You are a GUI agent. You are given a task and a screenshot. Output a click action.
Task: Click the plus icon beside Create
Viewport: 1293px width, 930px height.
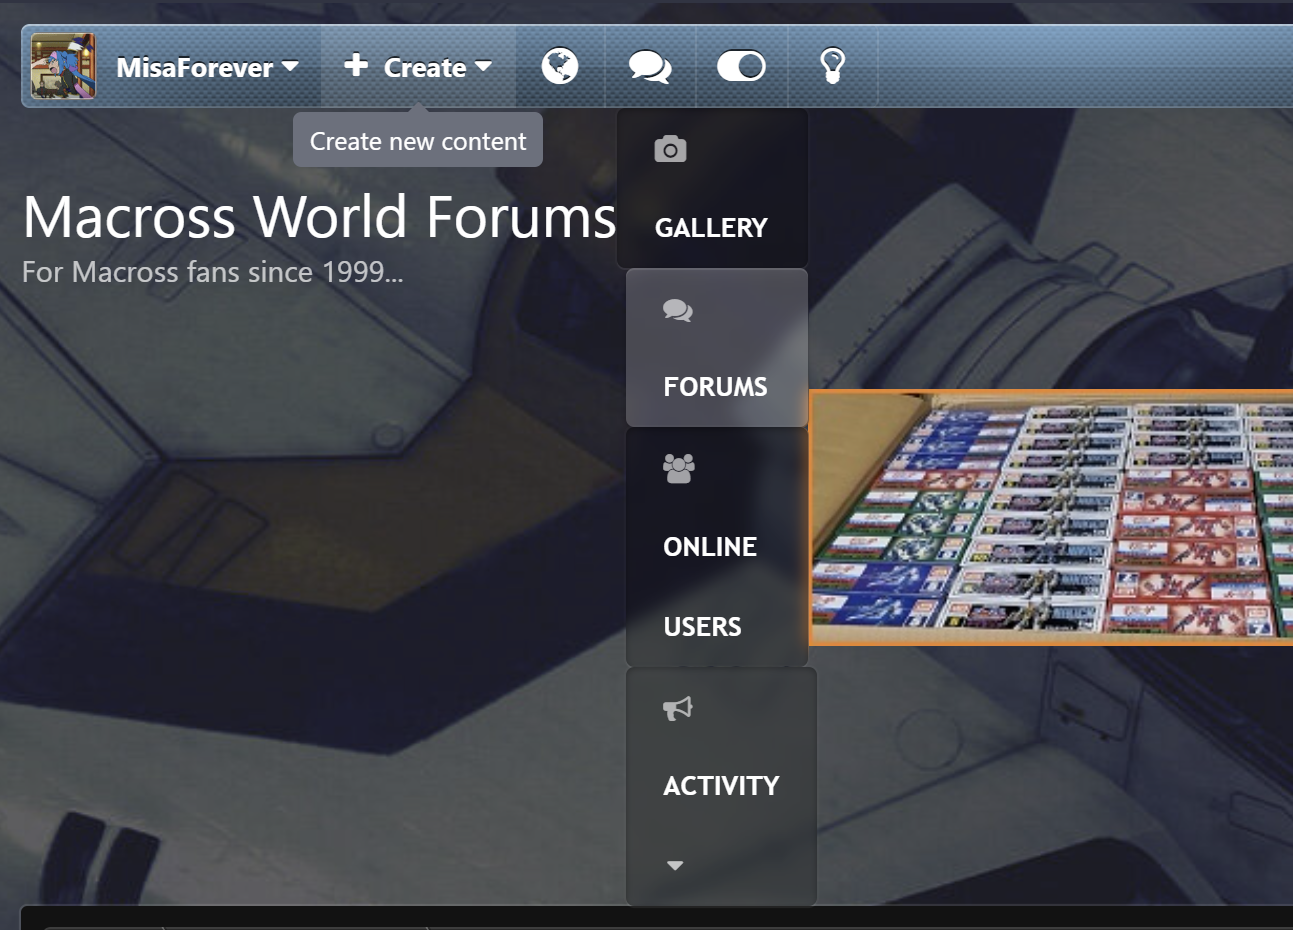point(356,66)
